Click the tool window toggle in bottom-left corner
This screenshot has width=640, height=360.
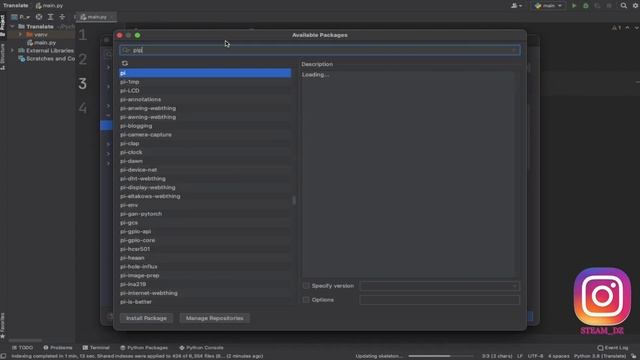tap(3, 356)
